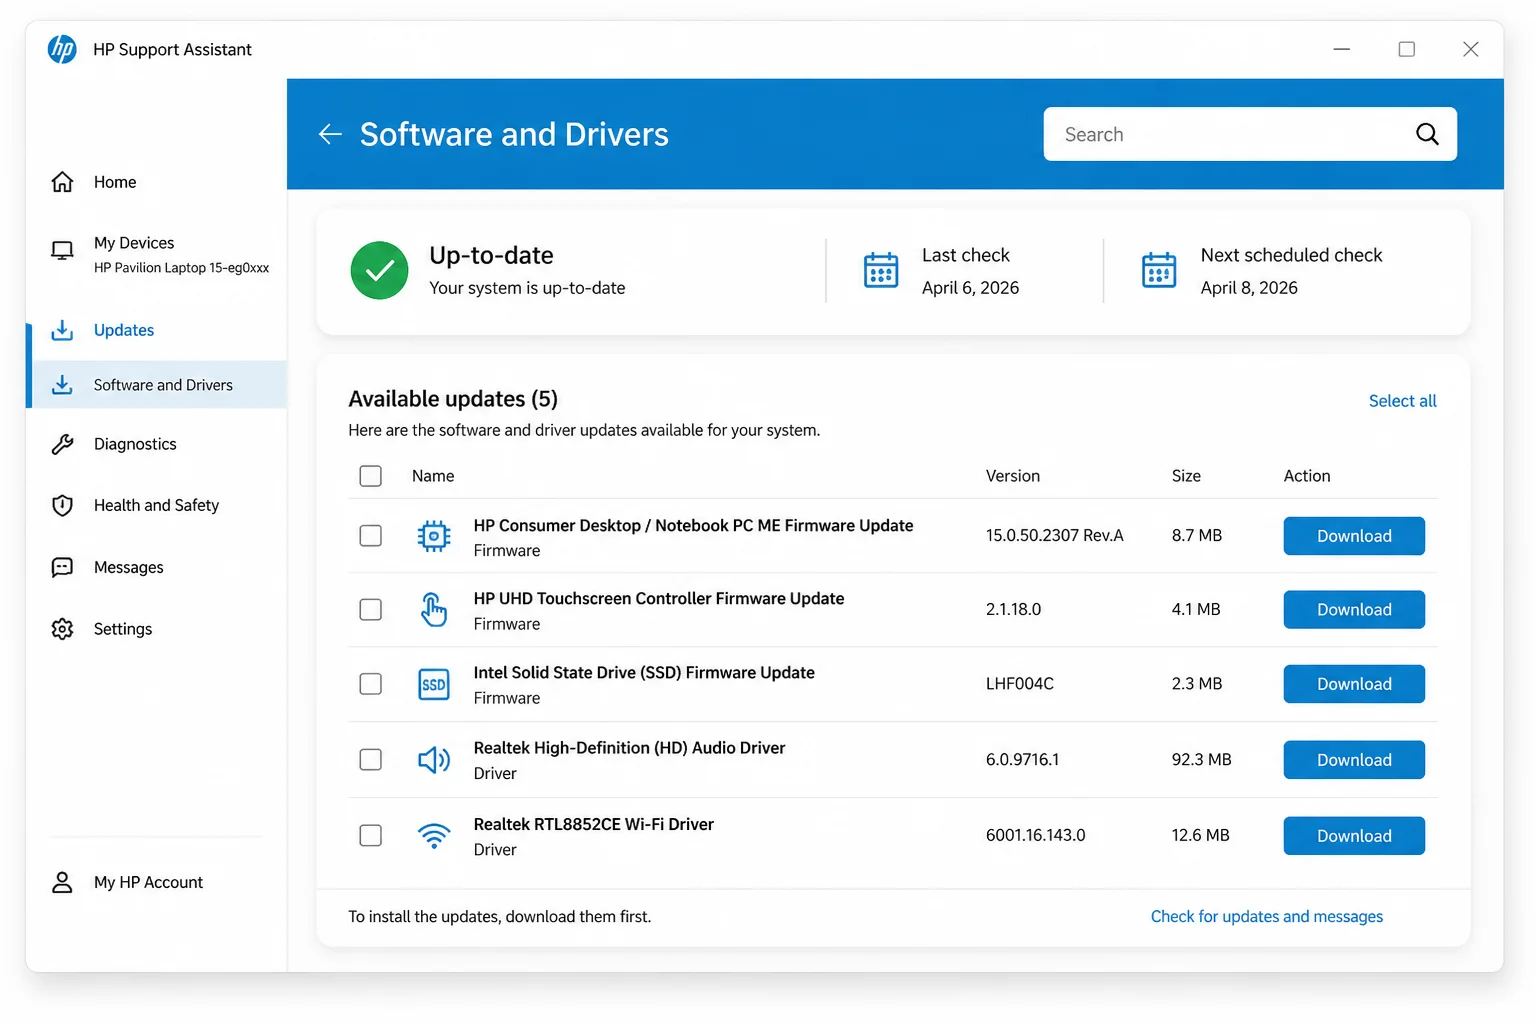Click the ME Firmware chip icon
This screenshot has height=1024, width=1536.
[434, 536]
